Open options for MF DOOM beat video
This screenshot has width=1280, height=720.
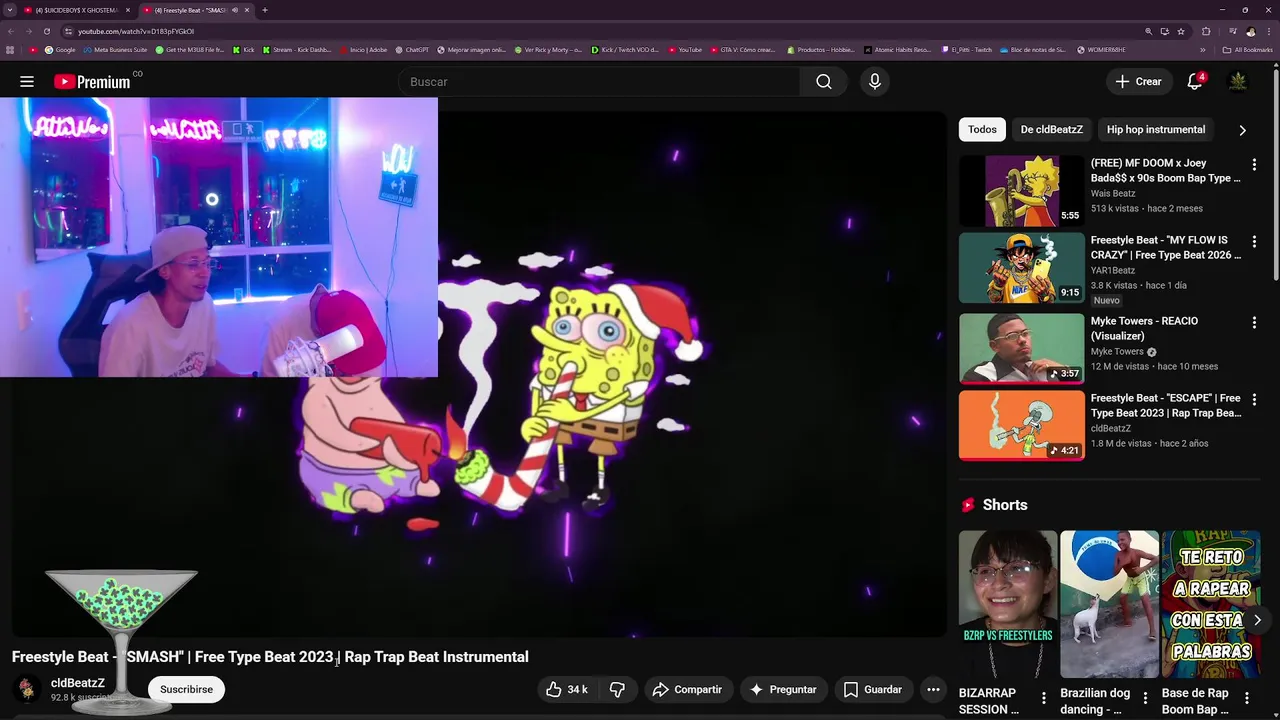click(1254, 164)
